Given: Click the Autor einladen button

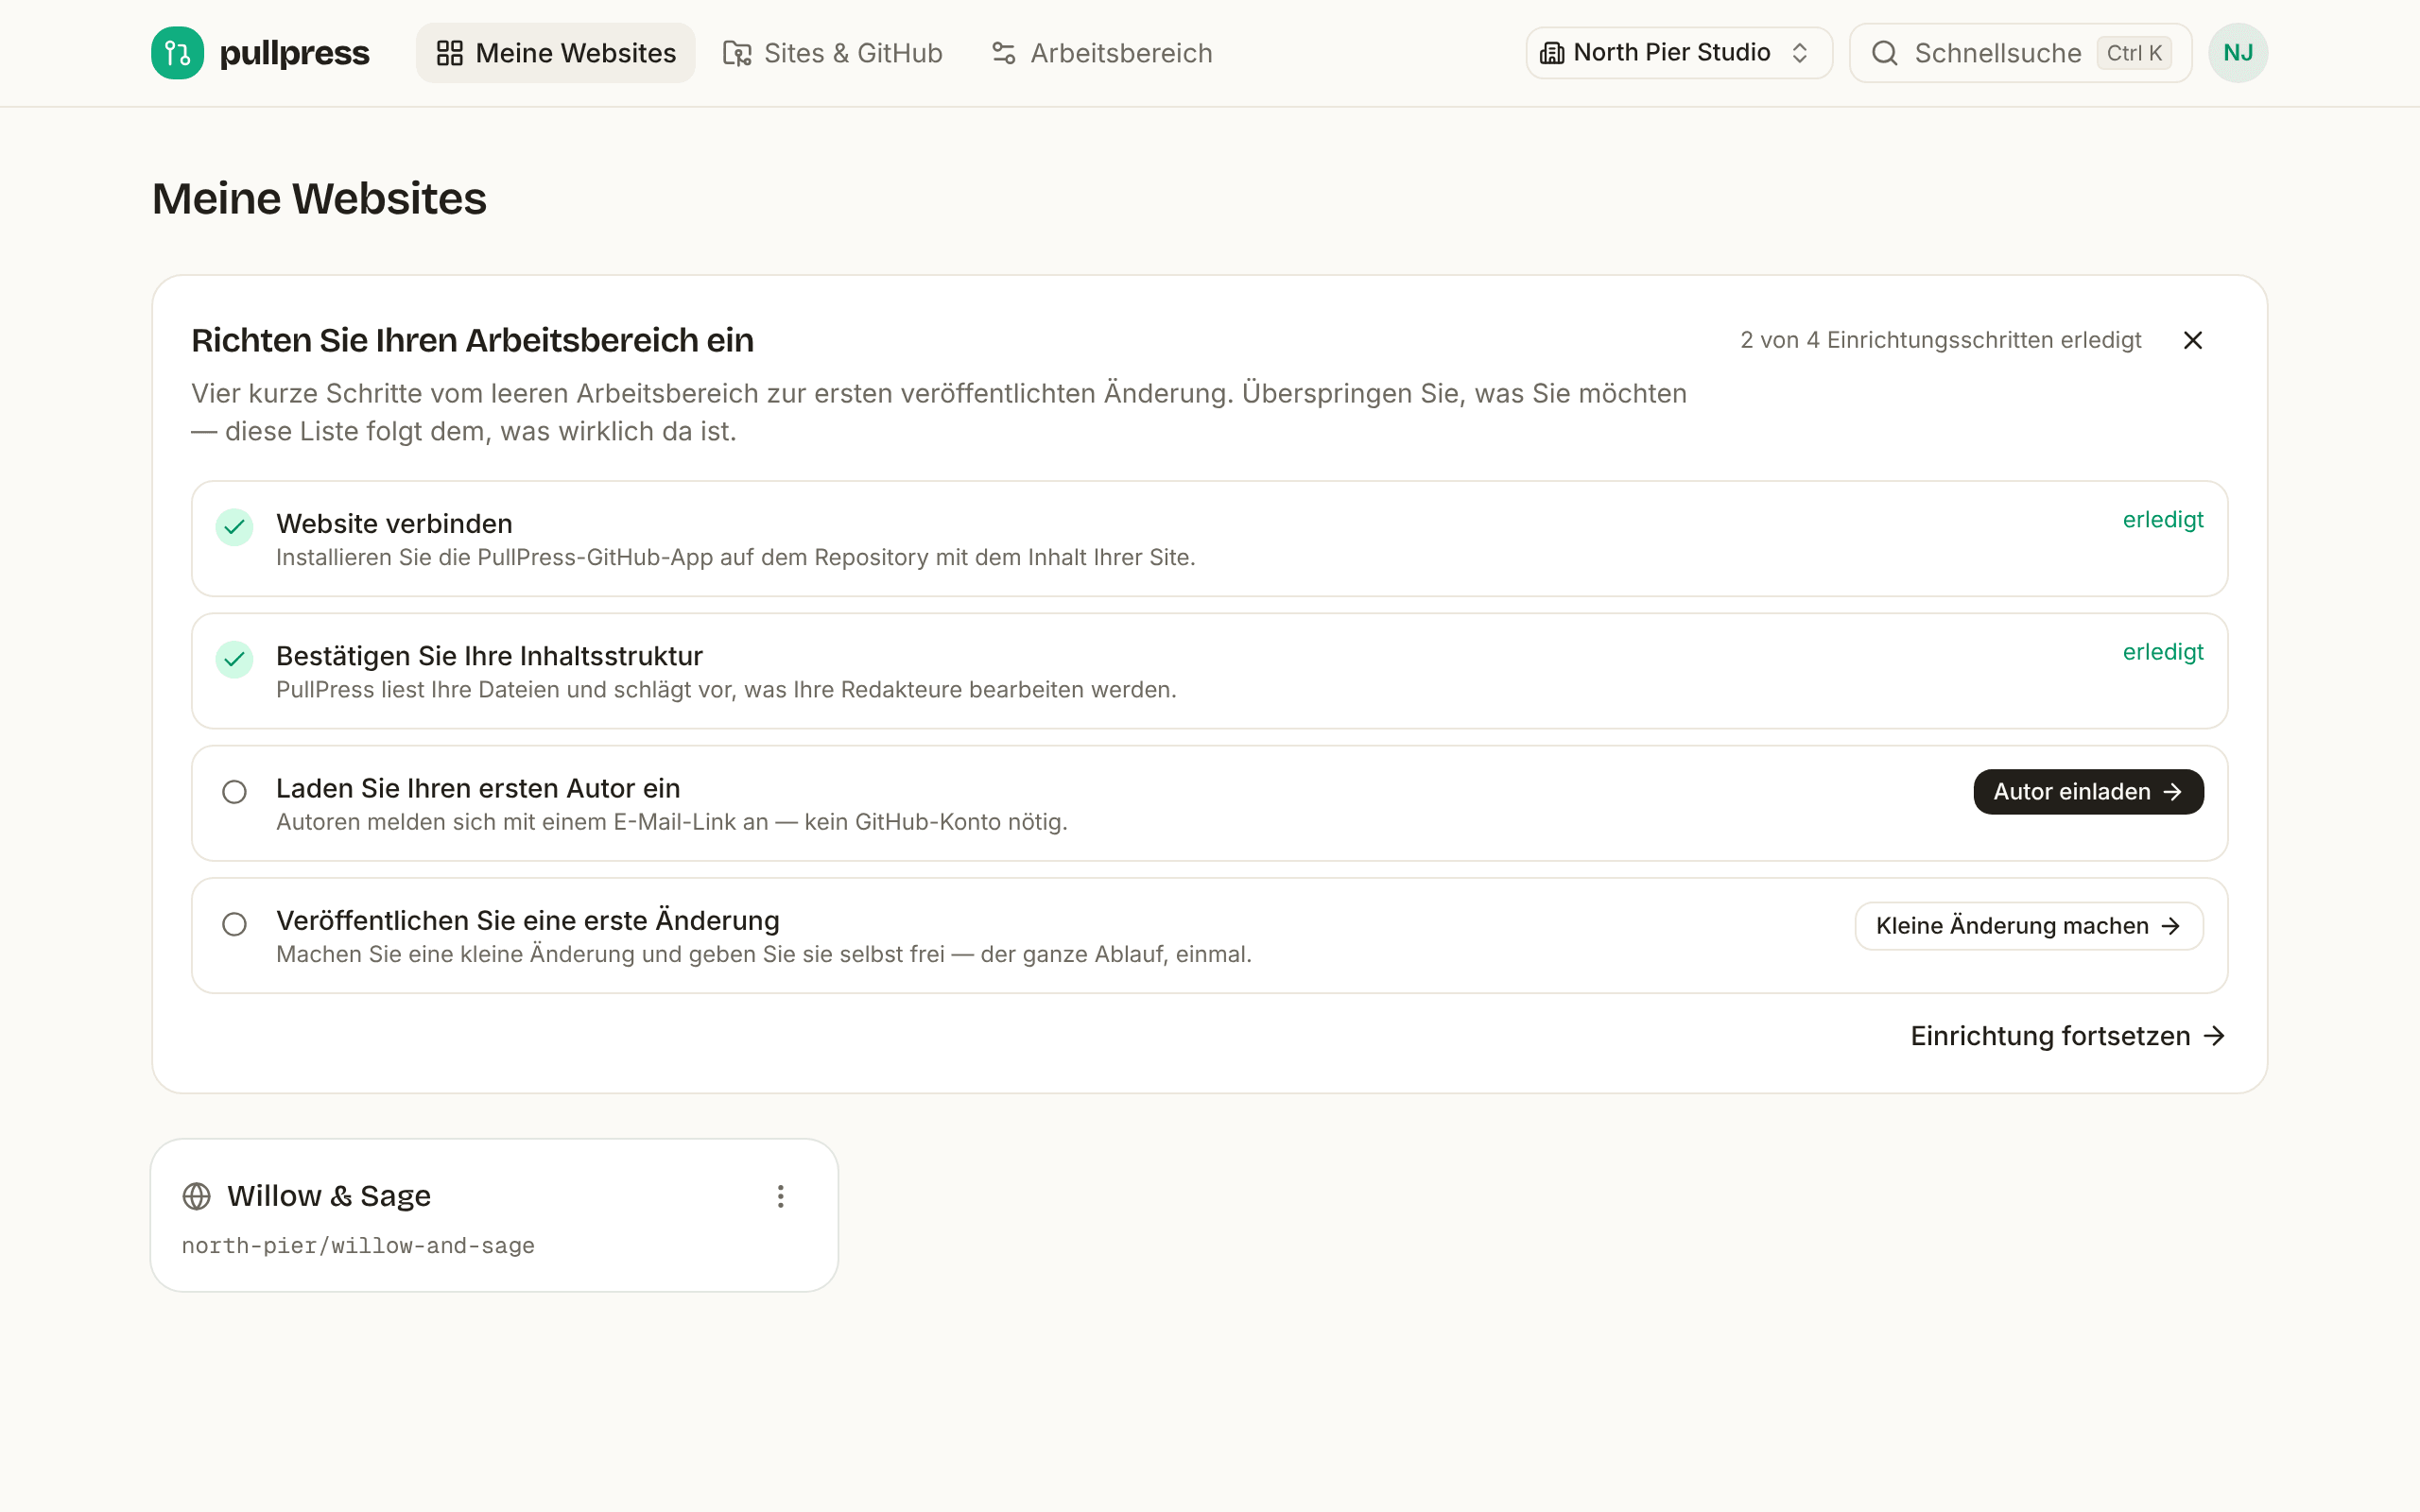Looking at the screenshot, I should (x=2088, y=792).
